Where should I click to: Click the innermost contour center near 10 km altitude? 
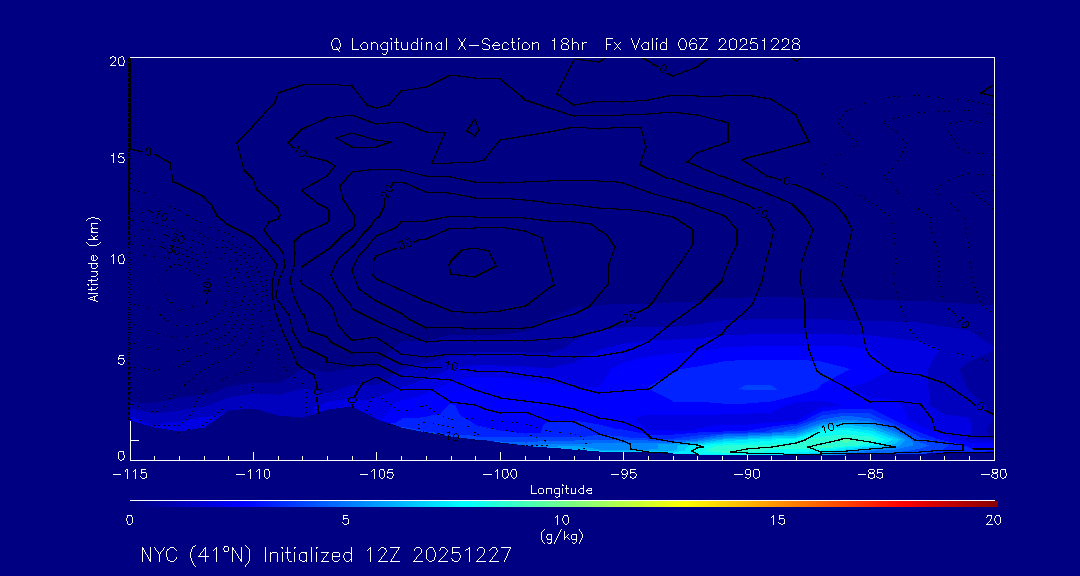(x=472, y=262)
